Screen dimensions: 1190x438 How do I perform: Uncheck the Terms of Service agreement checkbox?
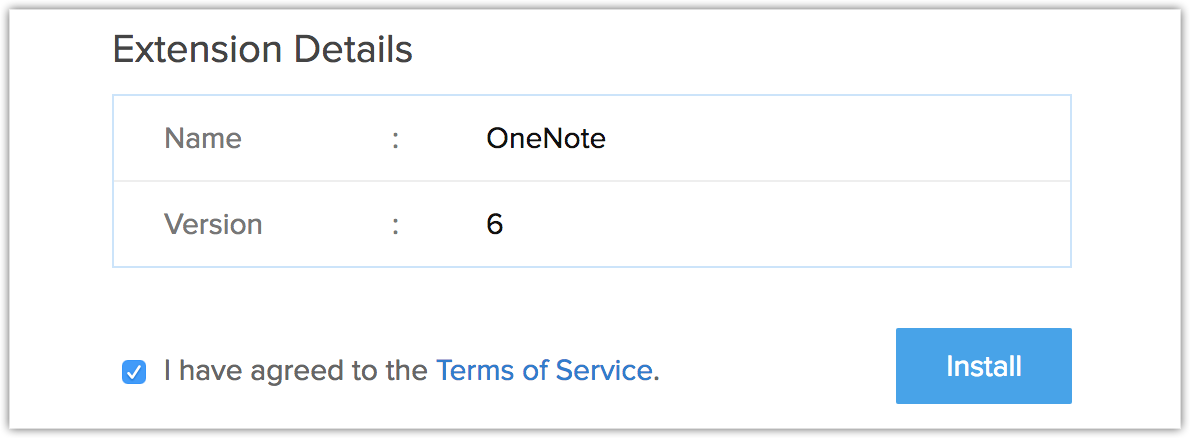tap(133, 372)
